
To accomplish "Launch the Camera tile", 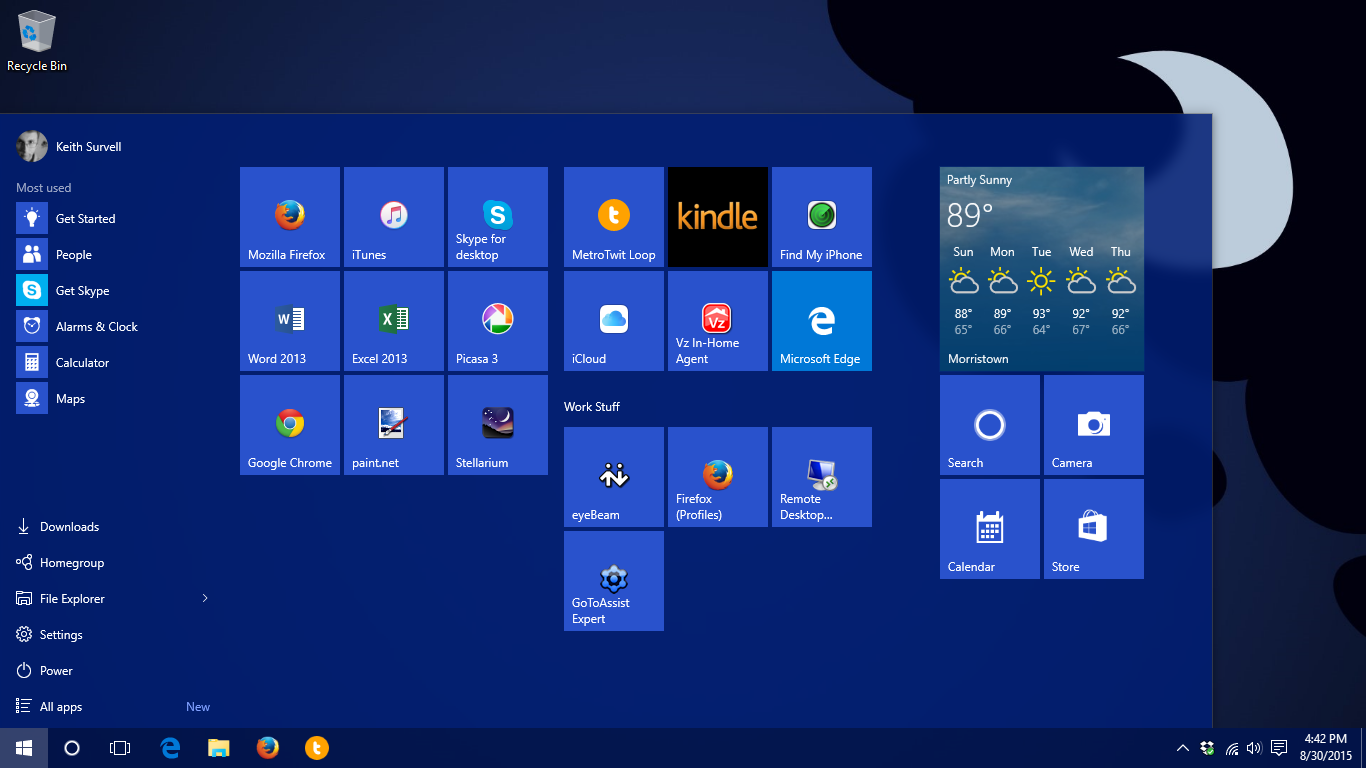I will [1094, 425].
